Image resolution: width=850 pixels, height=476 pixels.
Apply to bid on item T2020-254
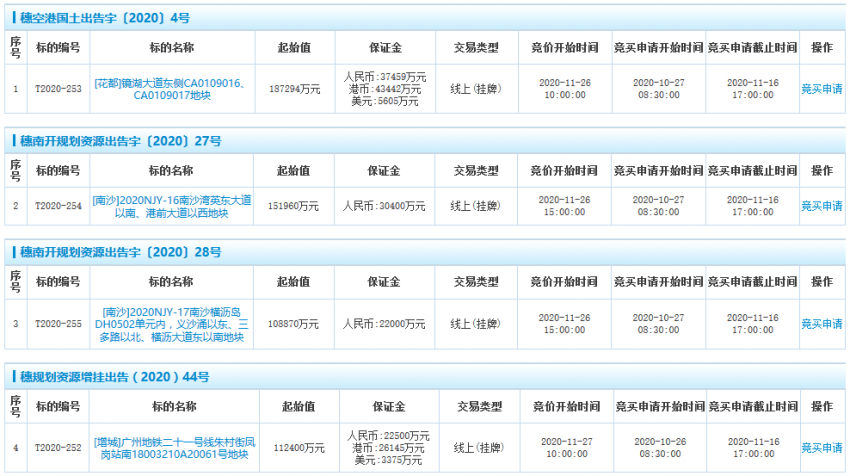[x=821, y=206]
